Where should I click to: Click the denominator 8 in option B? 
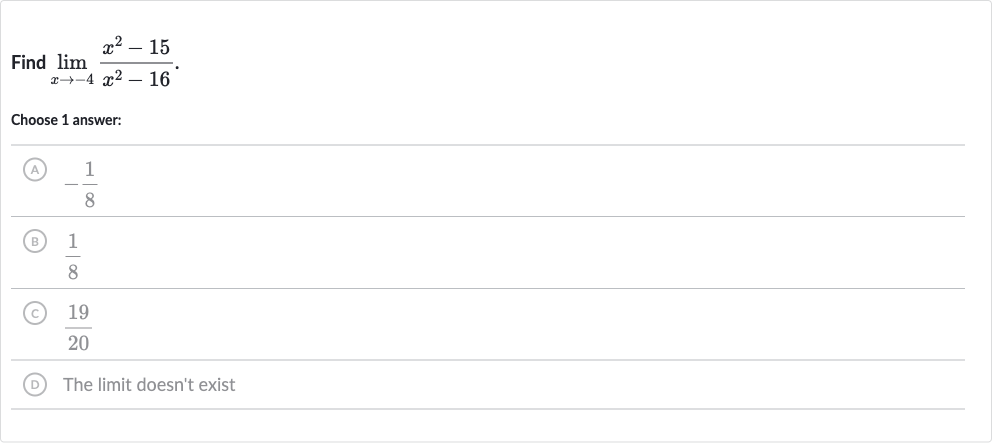tap(73, 272)
